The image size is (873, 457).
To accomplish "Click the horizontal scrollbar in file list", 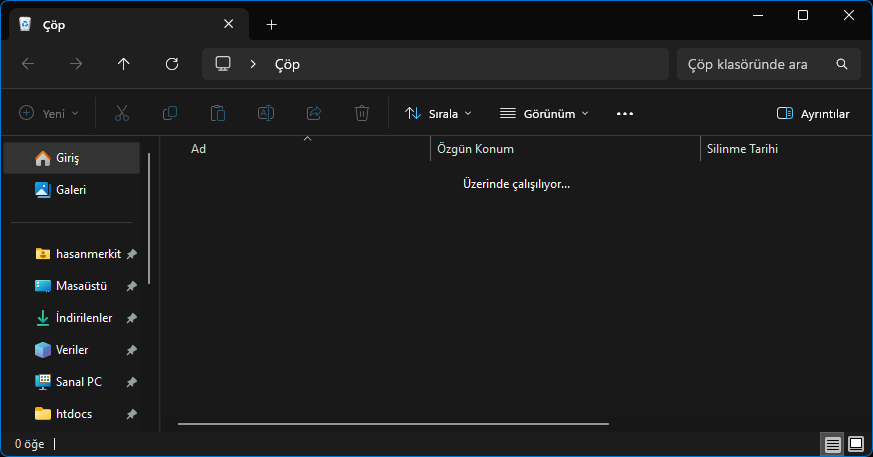I will pyautogui.click(x=393, y=424).
